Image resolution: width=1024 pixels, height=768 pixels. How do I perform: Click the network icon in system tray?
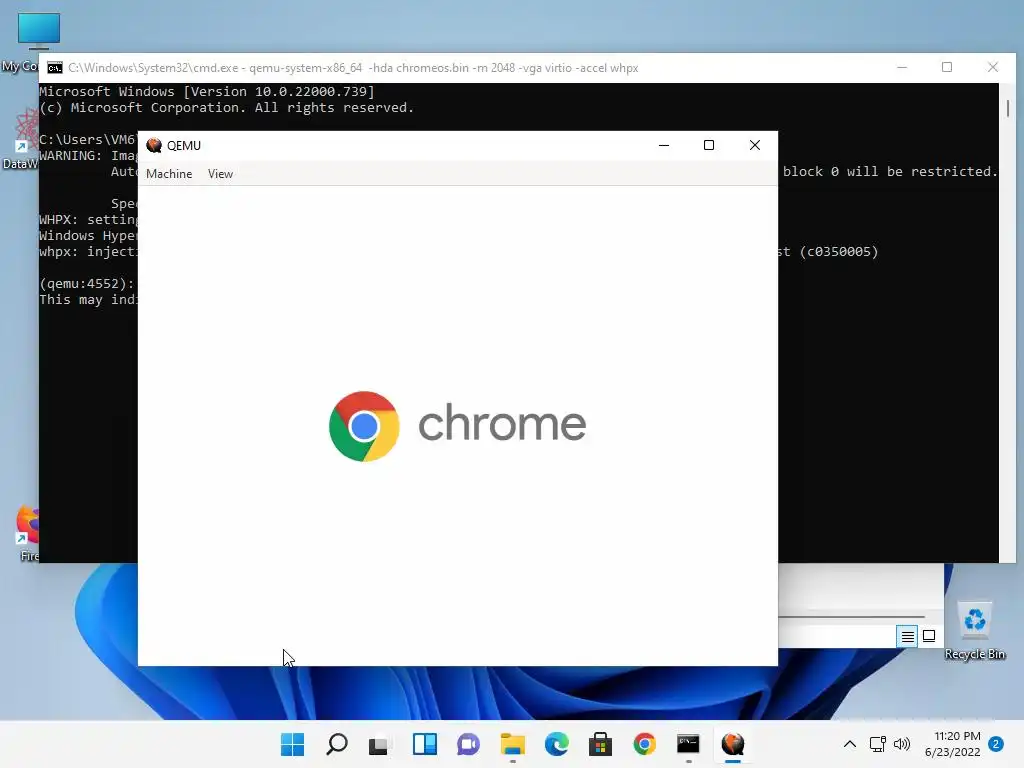878,744
